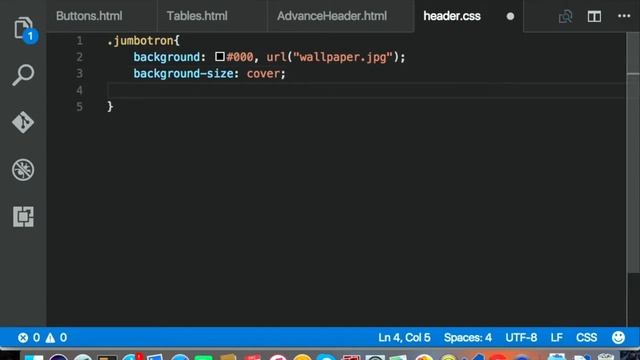Click the feedback smiley icon in status bar
640x360 pixels.
point(618,338)
